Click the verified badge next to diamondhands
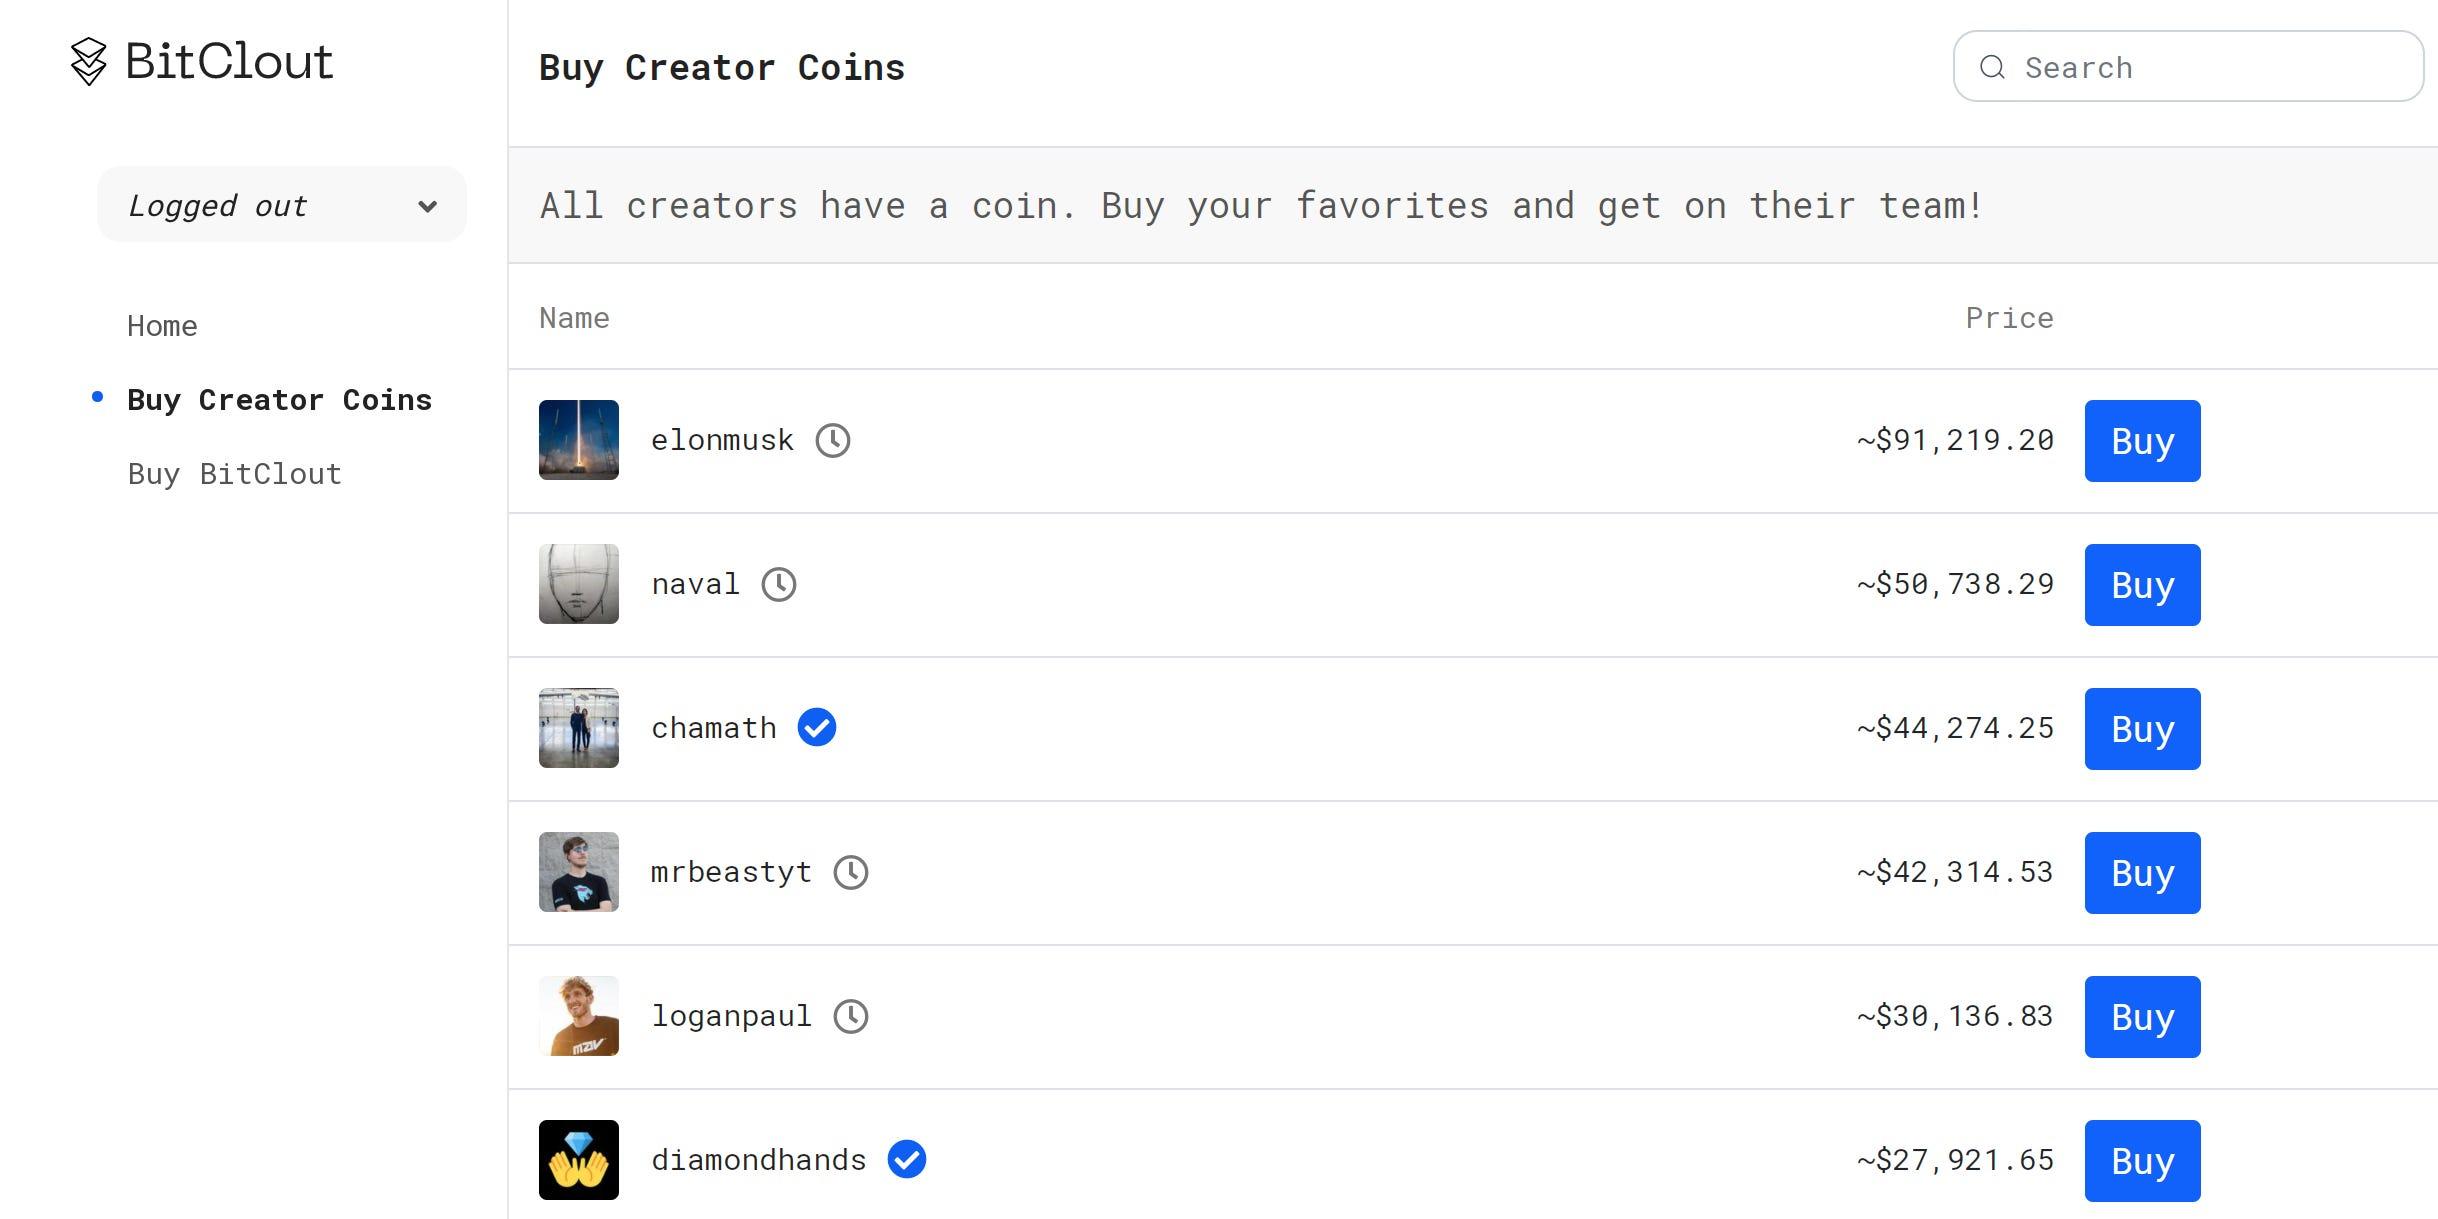Image resolution: width=2438 pixels, height=1219 pixels. pyautogui.click(x=907, y=1160)
